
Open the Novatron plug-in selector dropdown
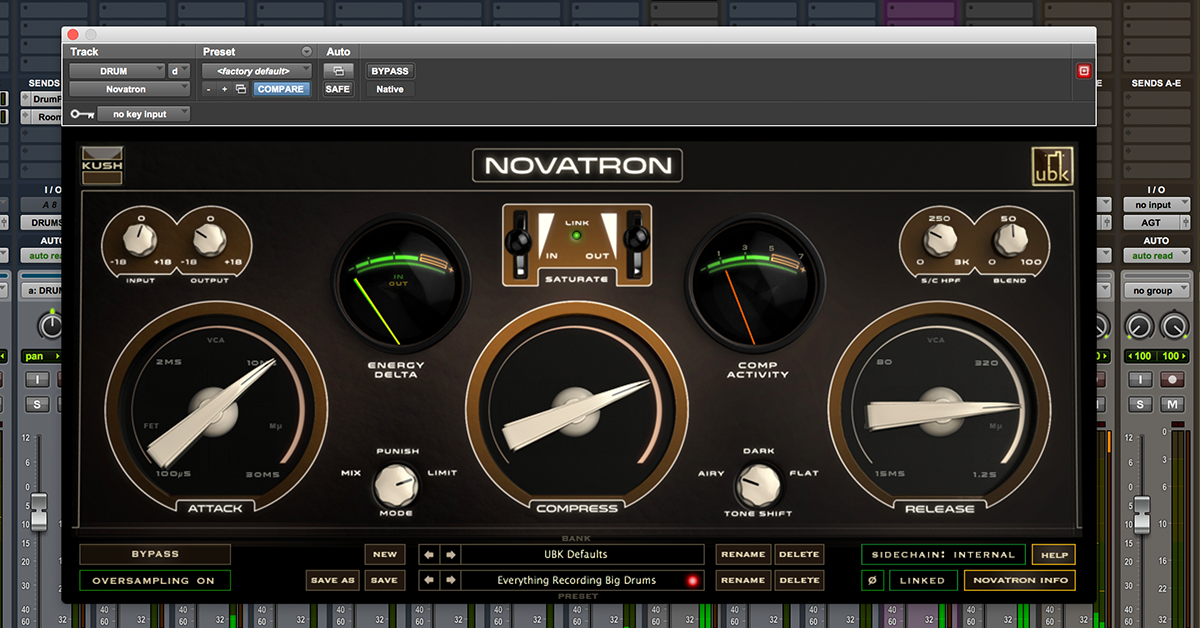[x=129, y=89]
